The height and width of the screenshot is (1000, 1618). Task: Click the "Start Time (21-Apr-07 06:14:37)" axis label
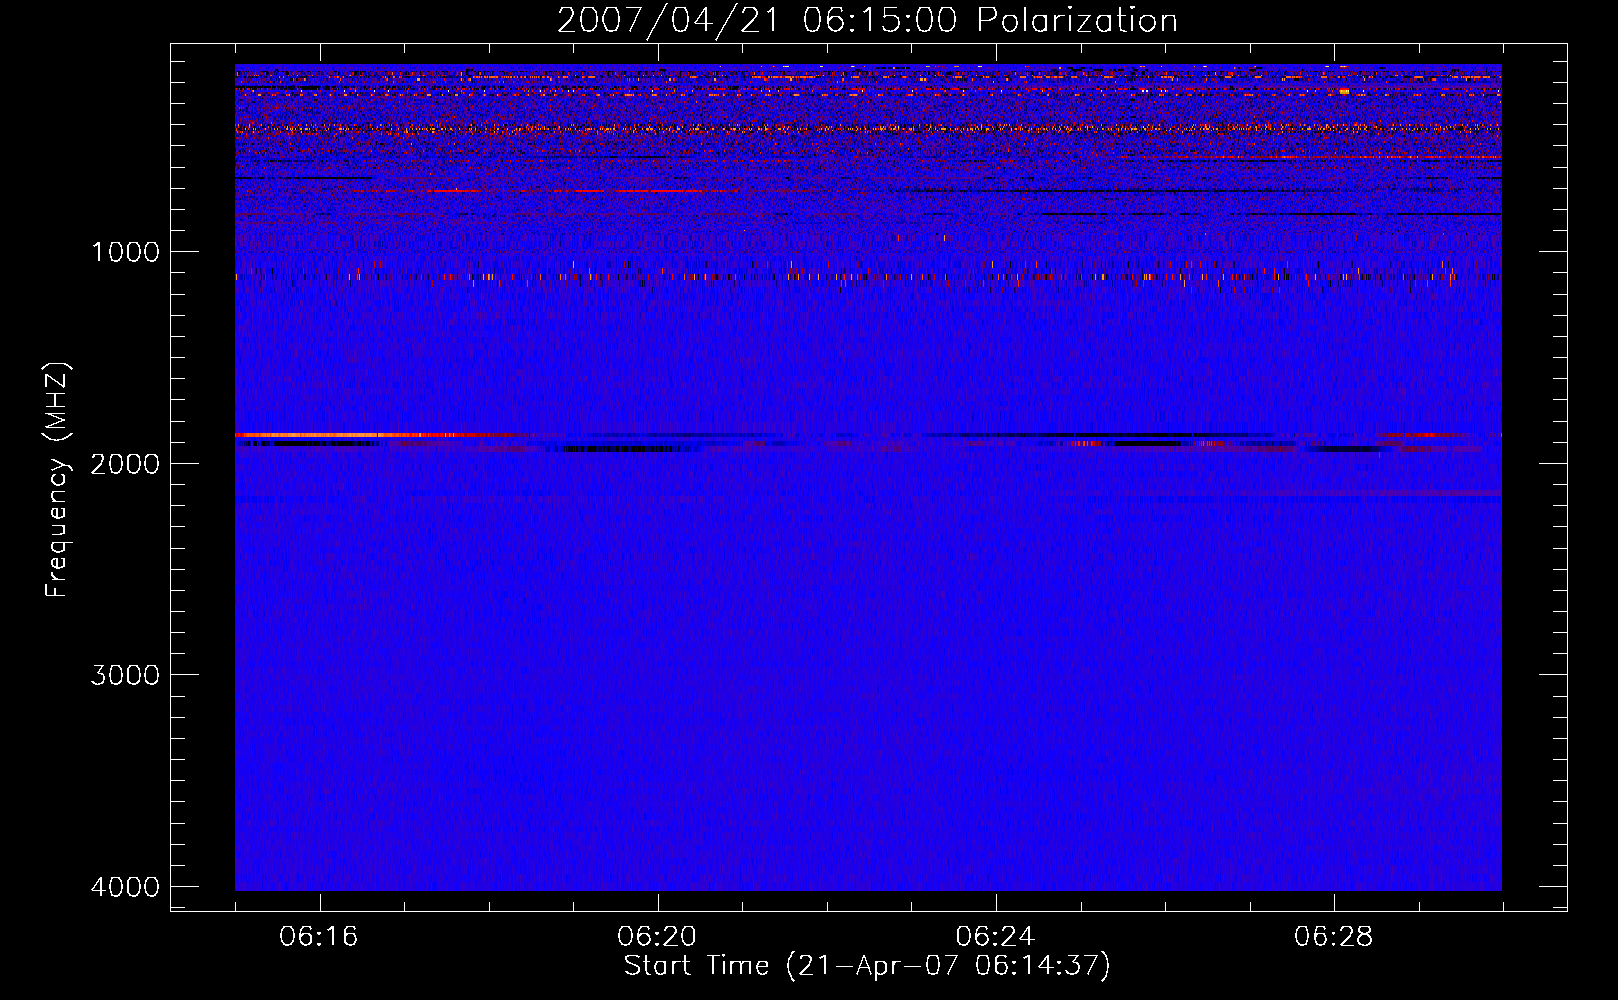click(x=867, y=966)
